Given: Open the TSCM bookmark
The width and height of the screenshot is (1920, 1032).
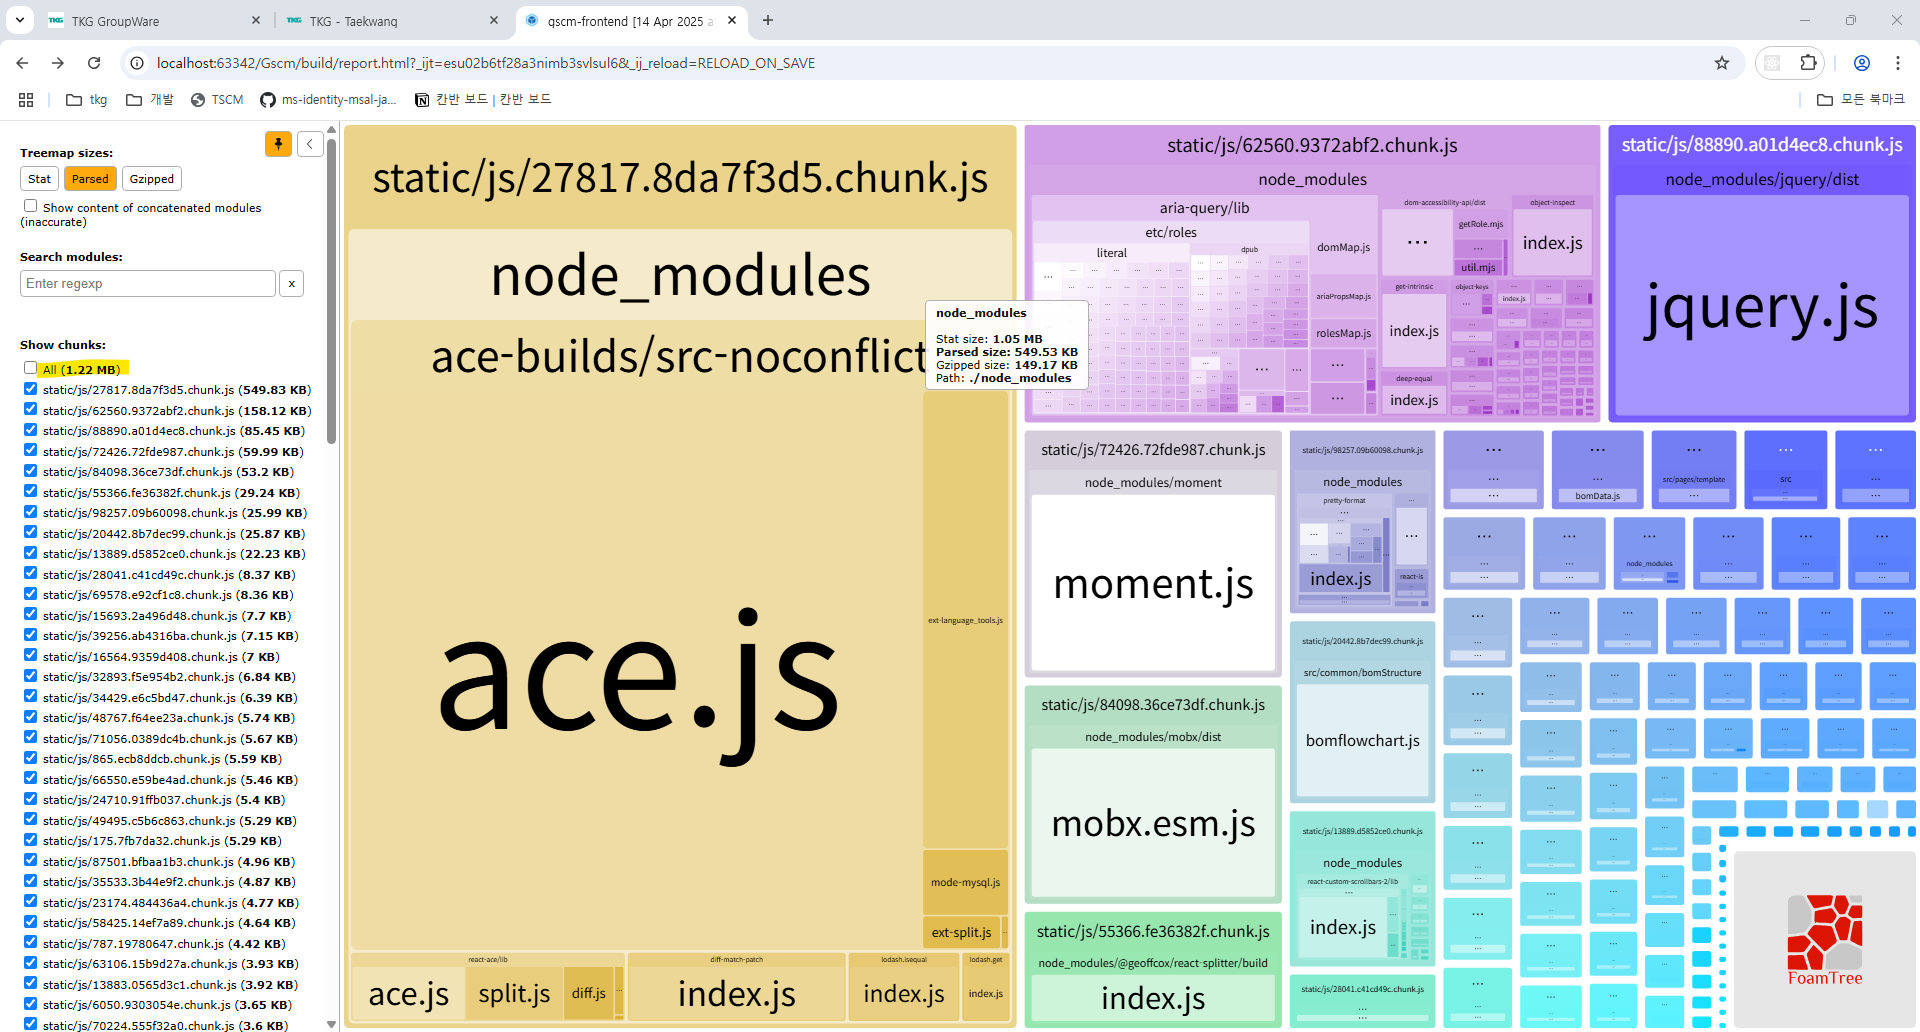Looking at the screenshot, I should coord(217,100).
